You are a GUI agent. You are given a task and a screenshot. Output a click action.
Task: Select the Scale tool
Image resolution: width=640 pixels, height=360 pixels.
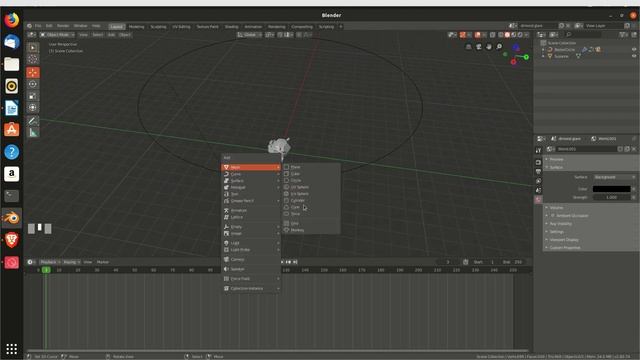(x=33, y=96)
